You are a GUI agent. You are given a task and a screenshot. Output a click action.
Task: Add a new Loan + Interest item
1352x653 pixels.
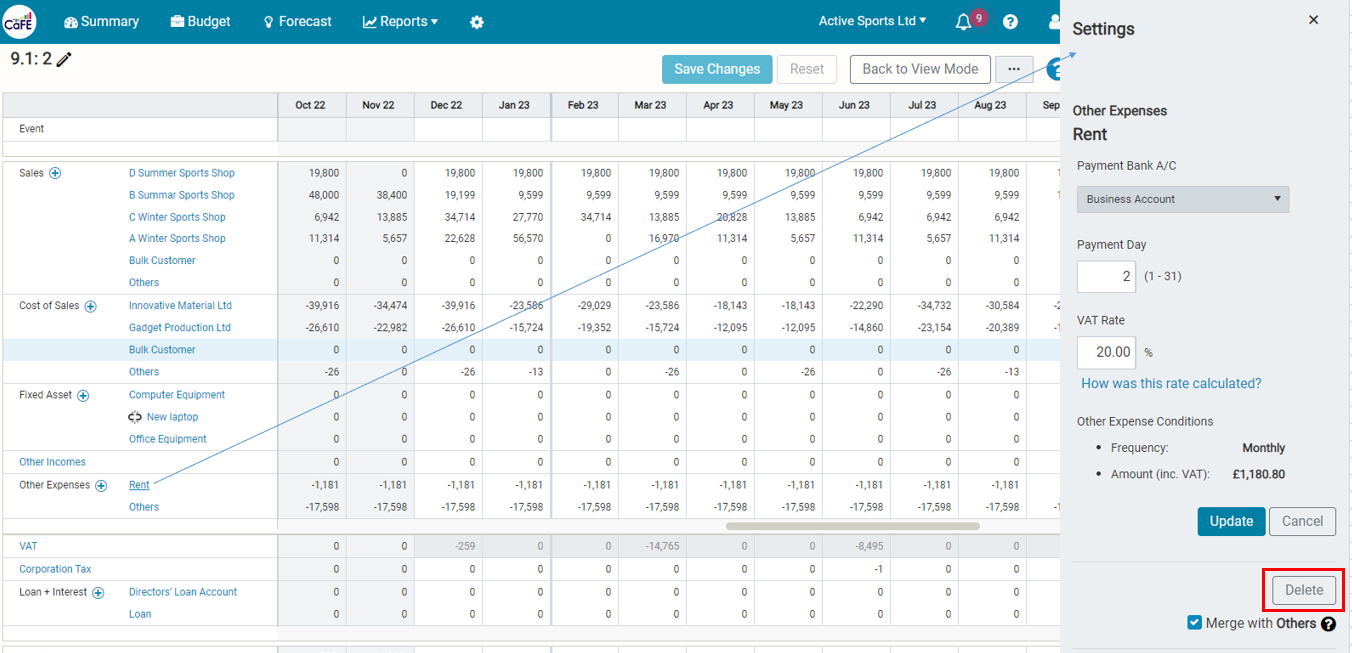coord(98,593)
